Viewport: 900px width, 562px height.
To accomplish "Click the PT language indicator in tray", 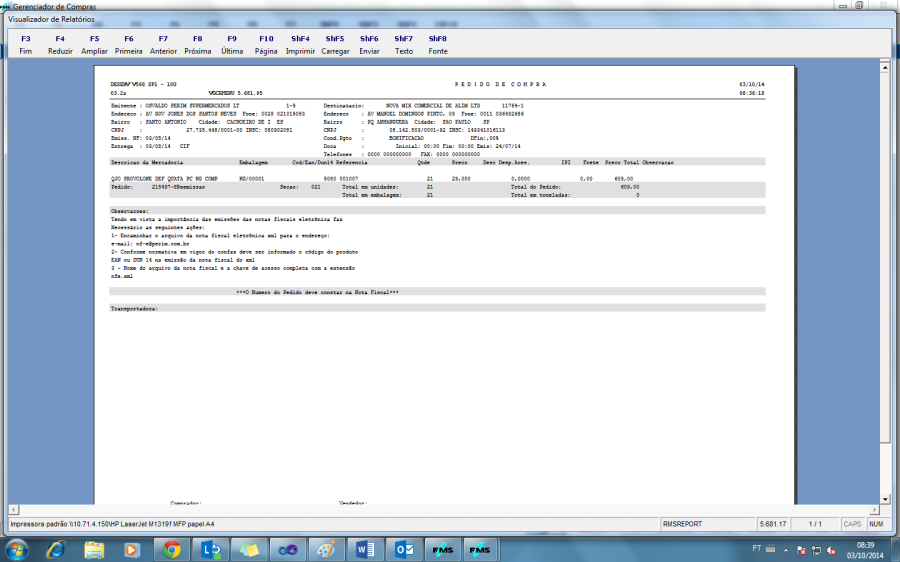I will coord(757,549).
